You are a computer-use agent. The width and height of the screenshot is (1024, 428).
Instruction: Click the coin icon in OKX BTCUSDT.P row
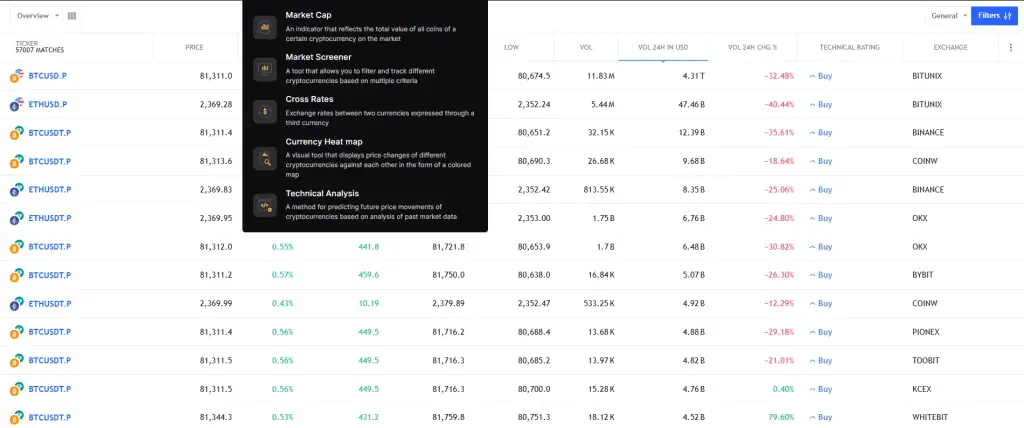[16, 246]
